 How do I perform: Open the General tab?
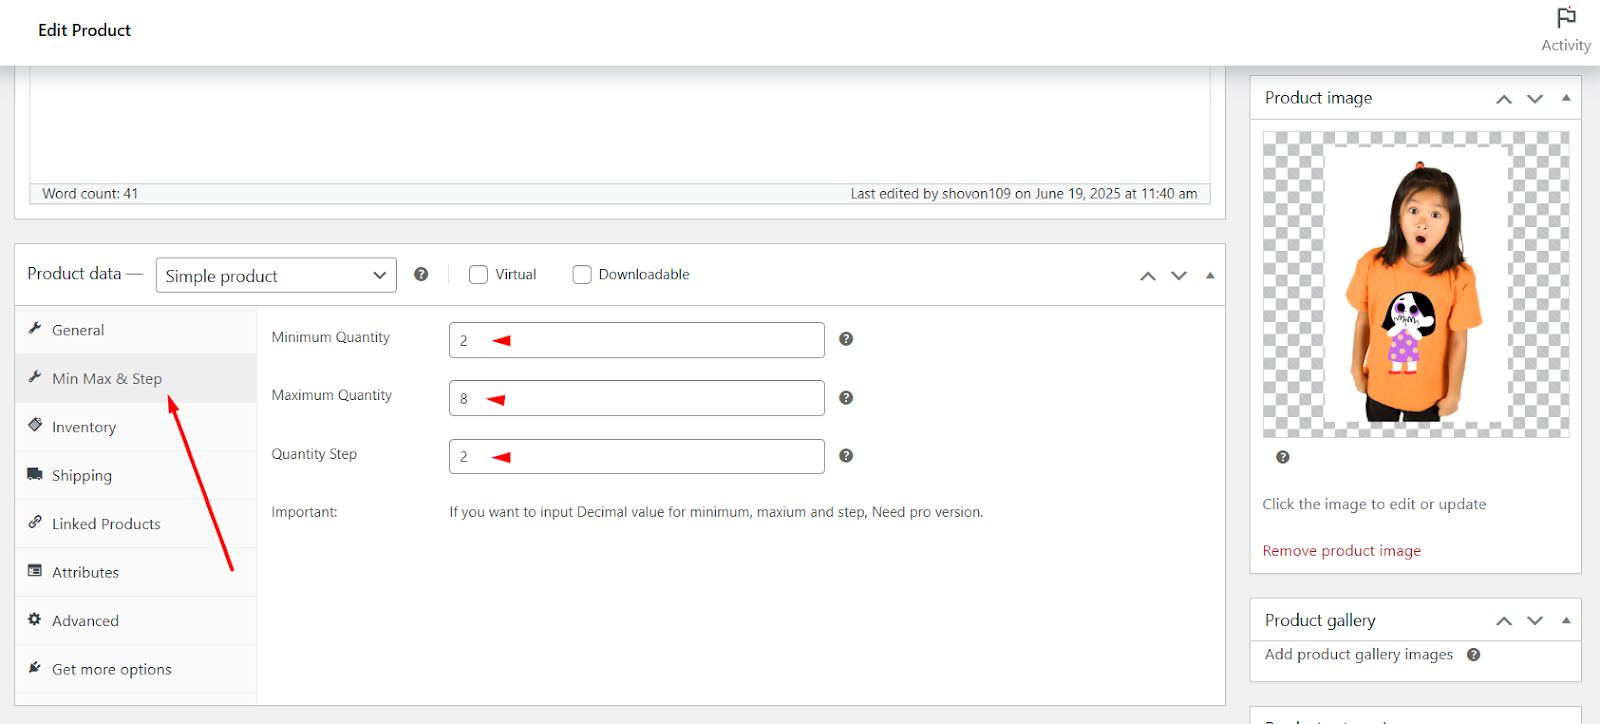[x=136, y=330]
